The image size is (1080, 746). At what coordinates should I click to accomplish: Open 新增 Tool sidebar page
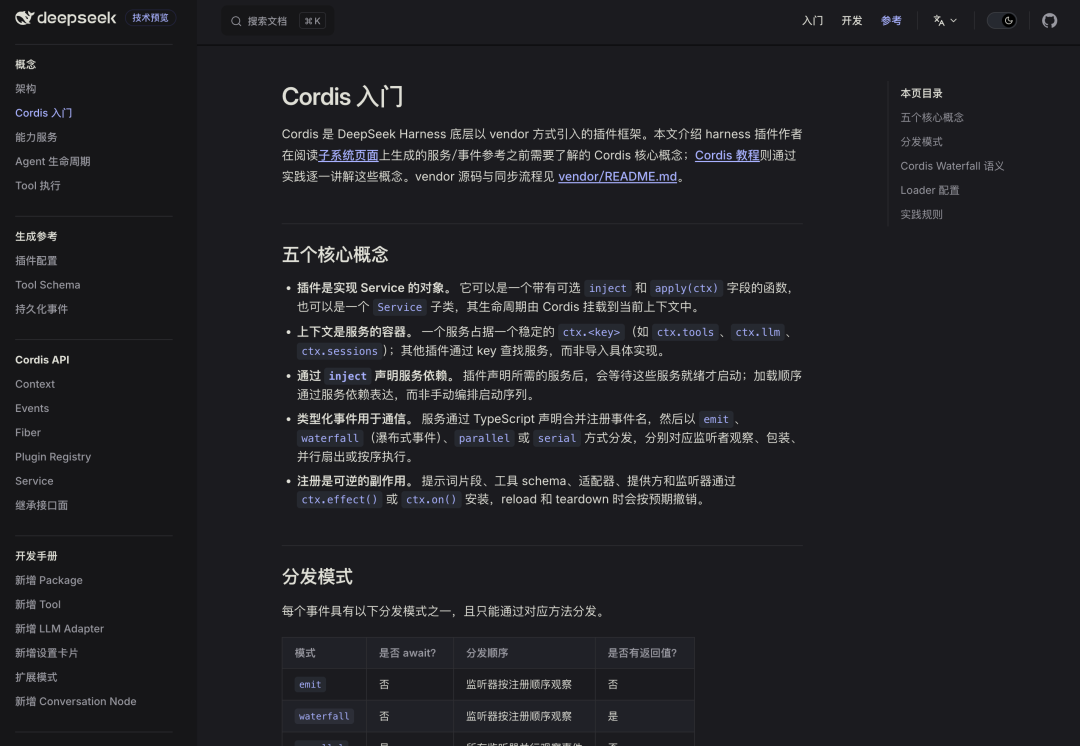(x=38, y=604)
